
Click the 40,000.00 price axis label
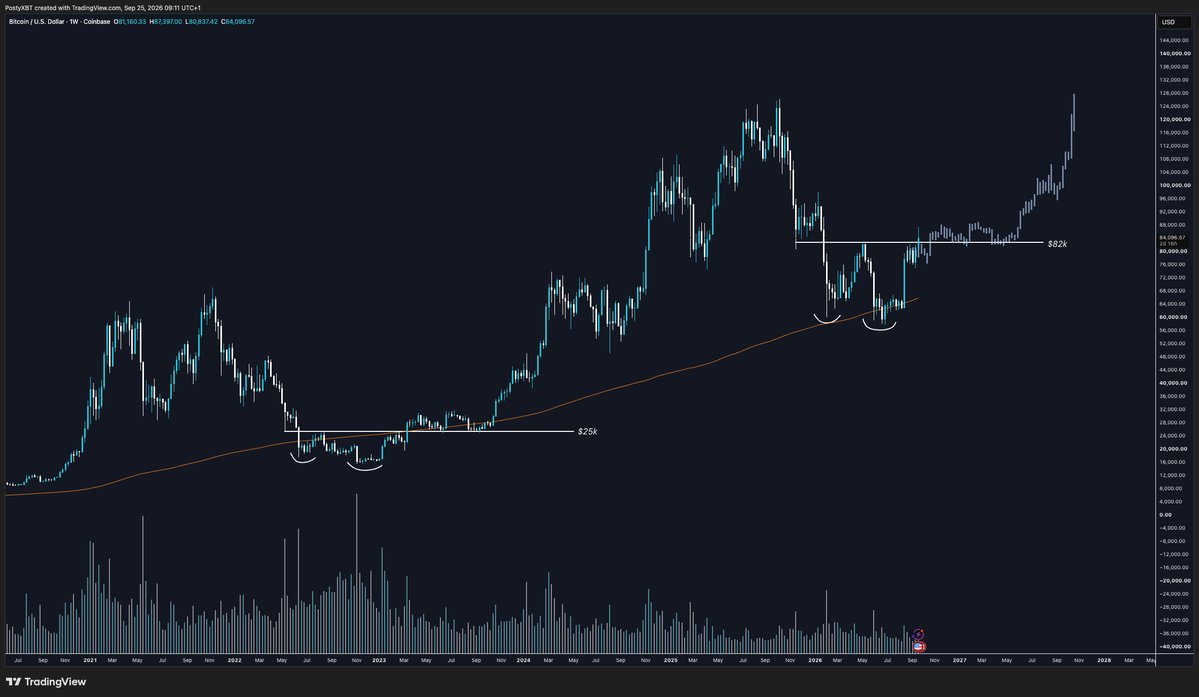tap(1173, 383)
